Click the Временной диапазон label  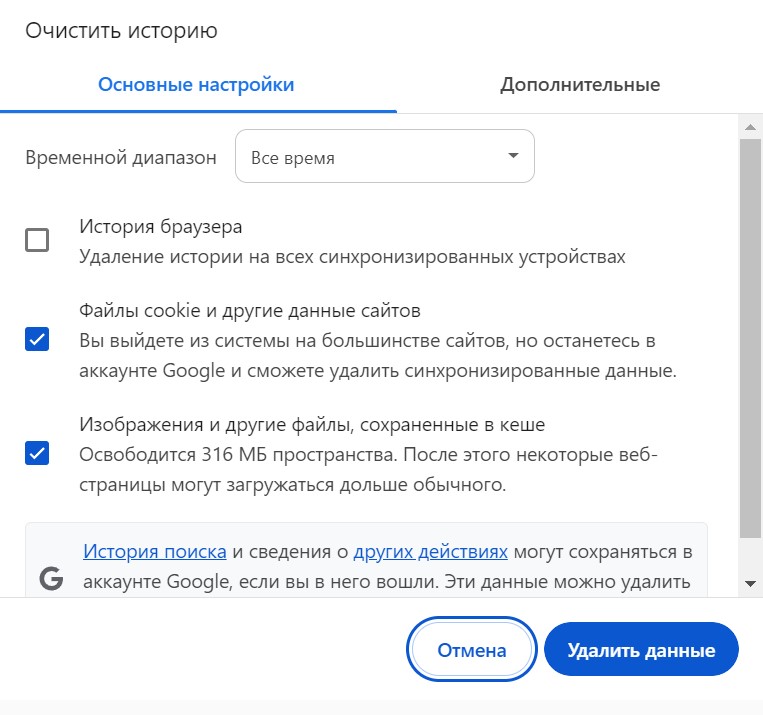[121, 157]
